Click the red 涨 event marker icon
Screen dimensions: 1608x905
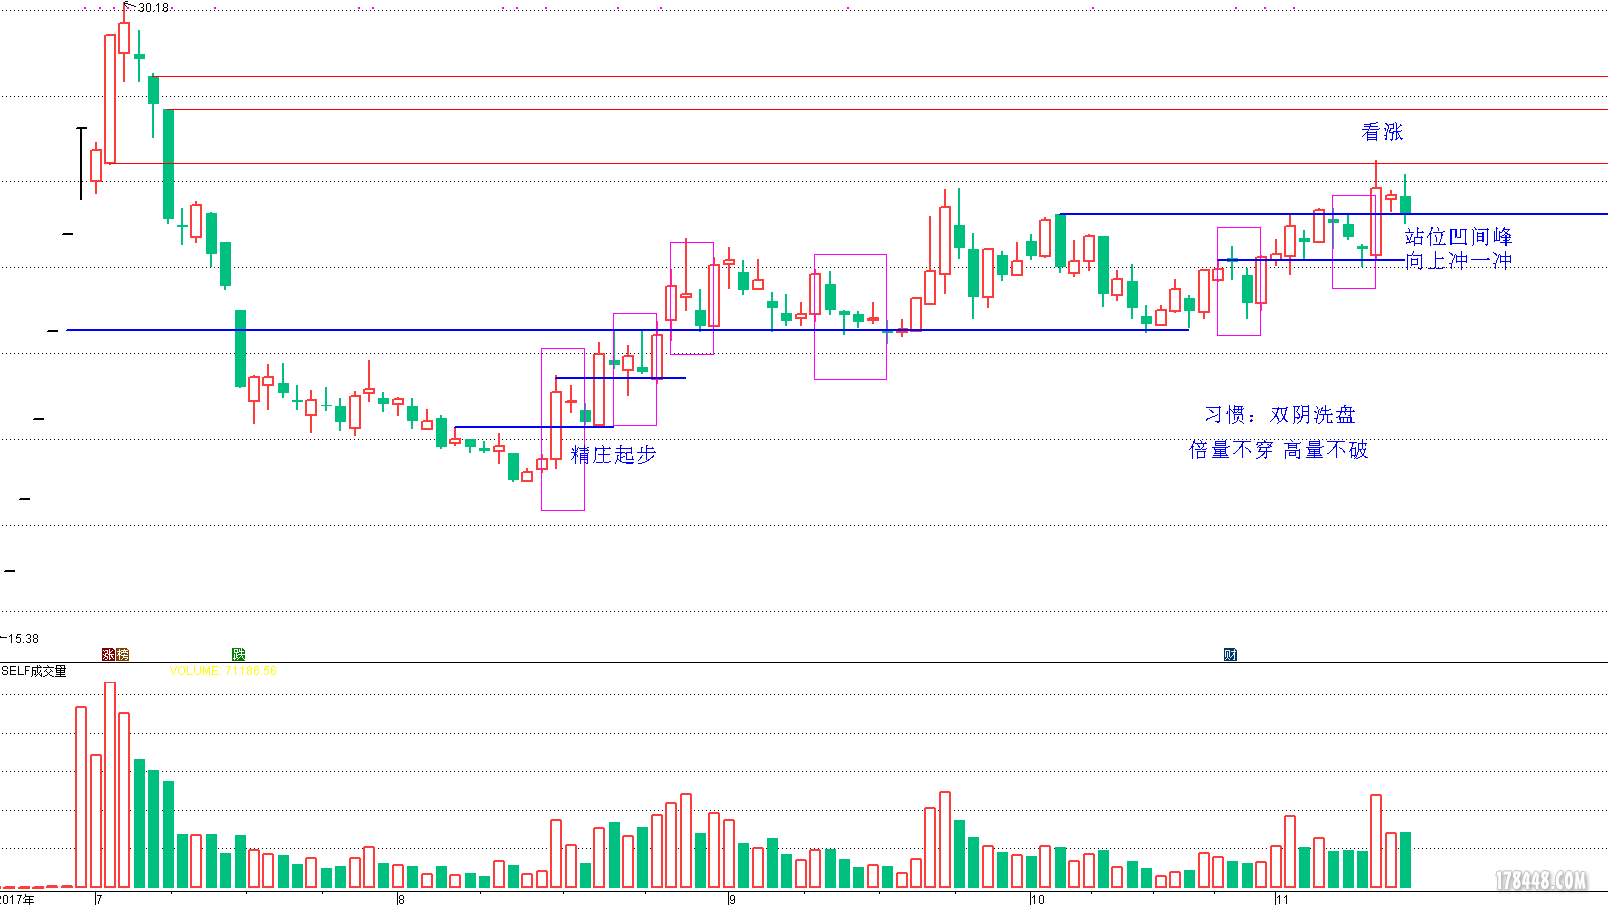pyautogui.click(x=109, y=654)
